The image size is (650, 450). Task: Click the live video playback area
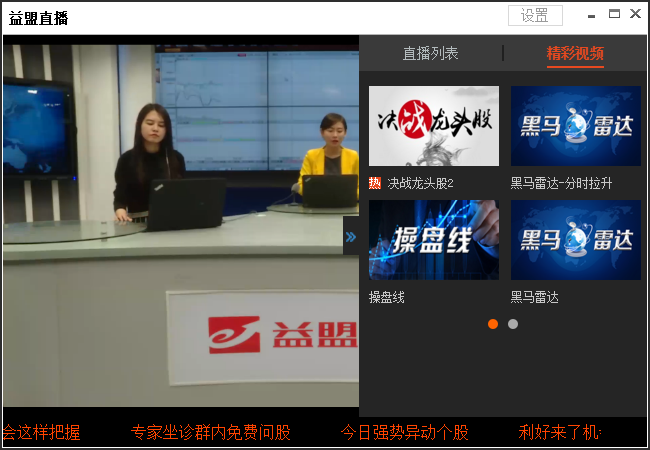tap(181, 226)
